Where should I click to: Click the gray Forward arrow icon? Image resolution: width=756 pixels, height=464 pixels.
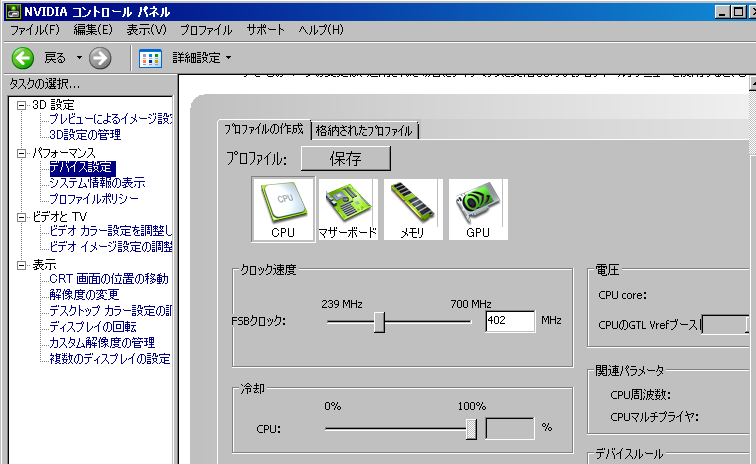[x=100, y=58]
